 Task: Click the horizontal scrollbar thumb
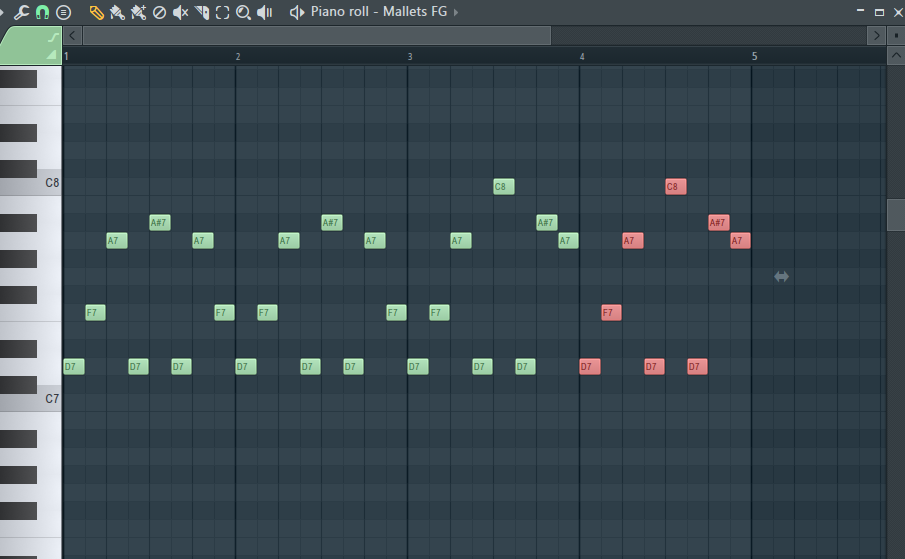click(x=317, y=36)
